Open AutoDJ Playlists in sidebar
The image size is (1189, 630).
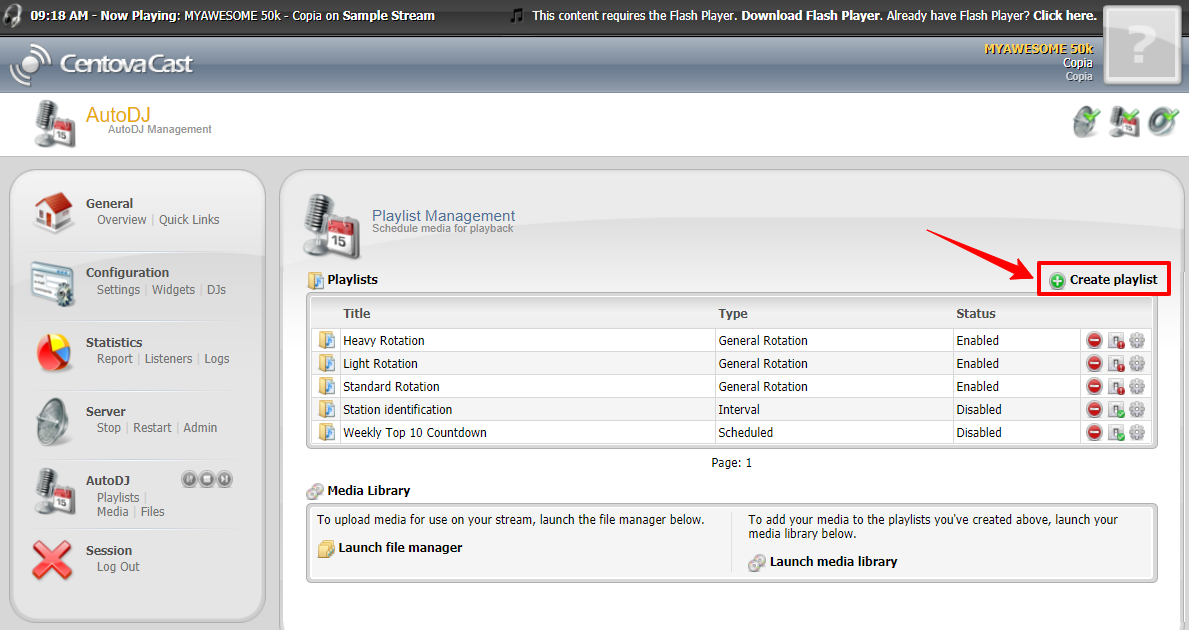click(118, 497)
